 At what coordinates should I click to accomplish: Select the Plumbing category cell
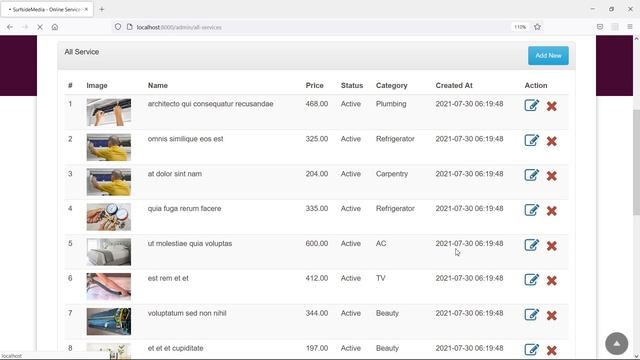point(391,104)
